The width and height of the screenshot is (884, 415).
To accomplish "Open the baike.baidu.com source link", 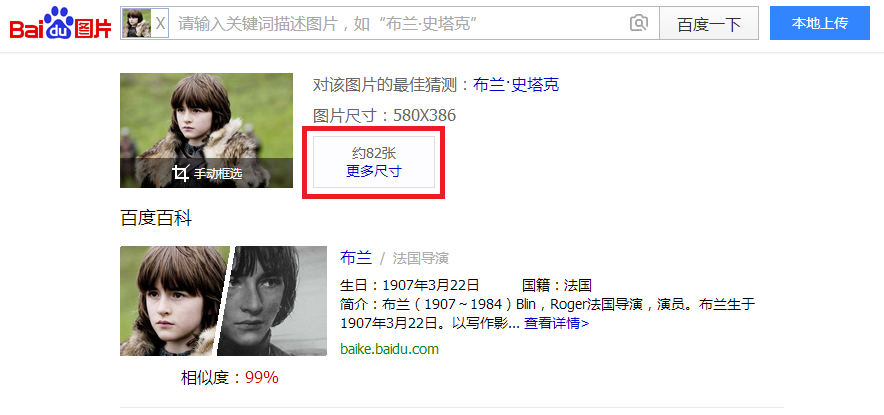I will click(x=390, y=349).
